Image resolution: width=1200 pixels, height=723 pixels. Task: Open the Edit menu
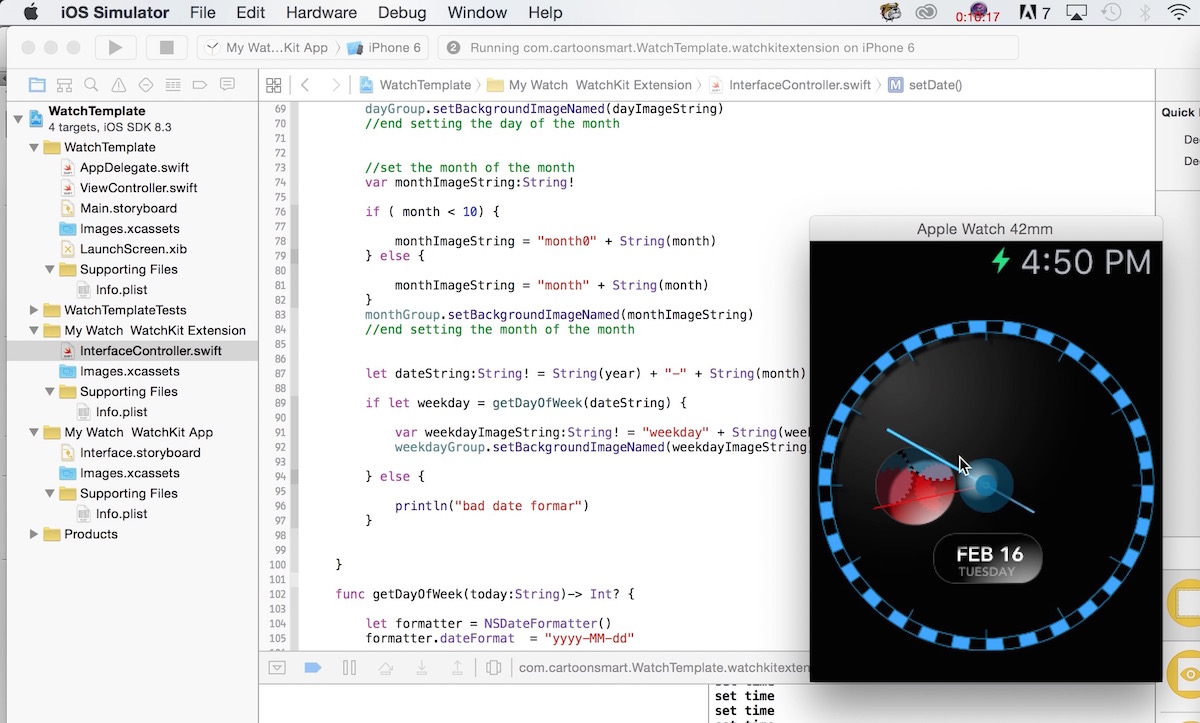[251, 12]
